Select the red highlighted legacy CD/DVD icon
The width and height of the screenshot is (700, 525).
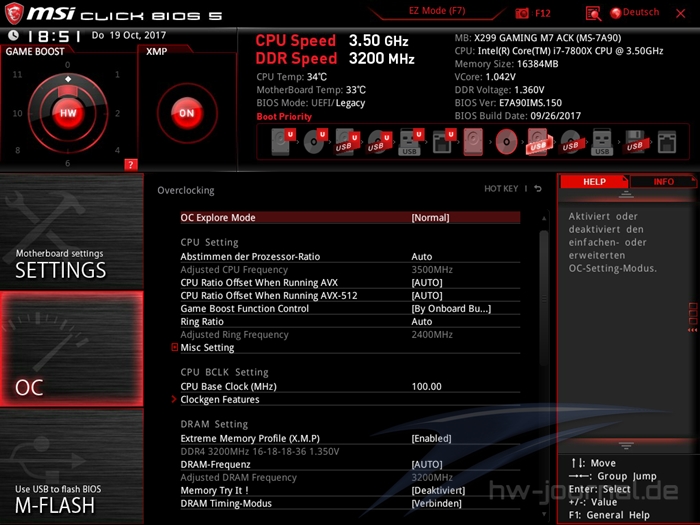tap(506, 142)
